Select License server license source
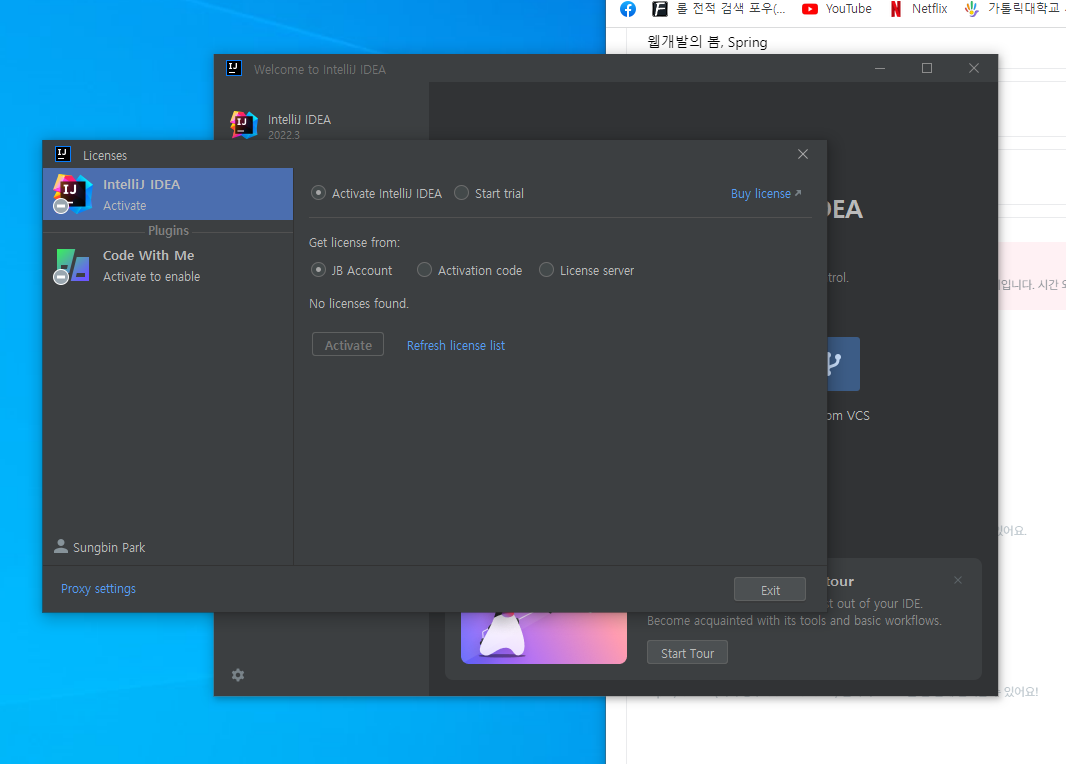 tap(586, 270)
